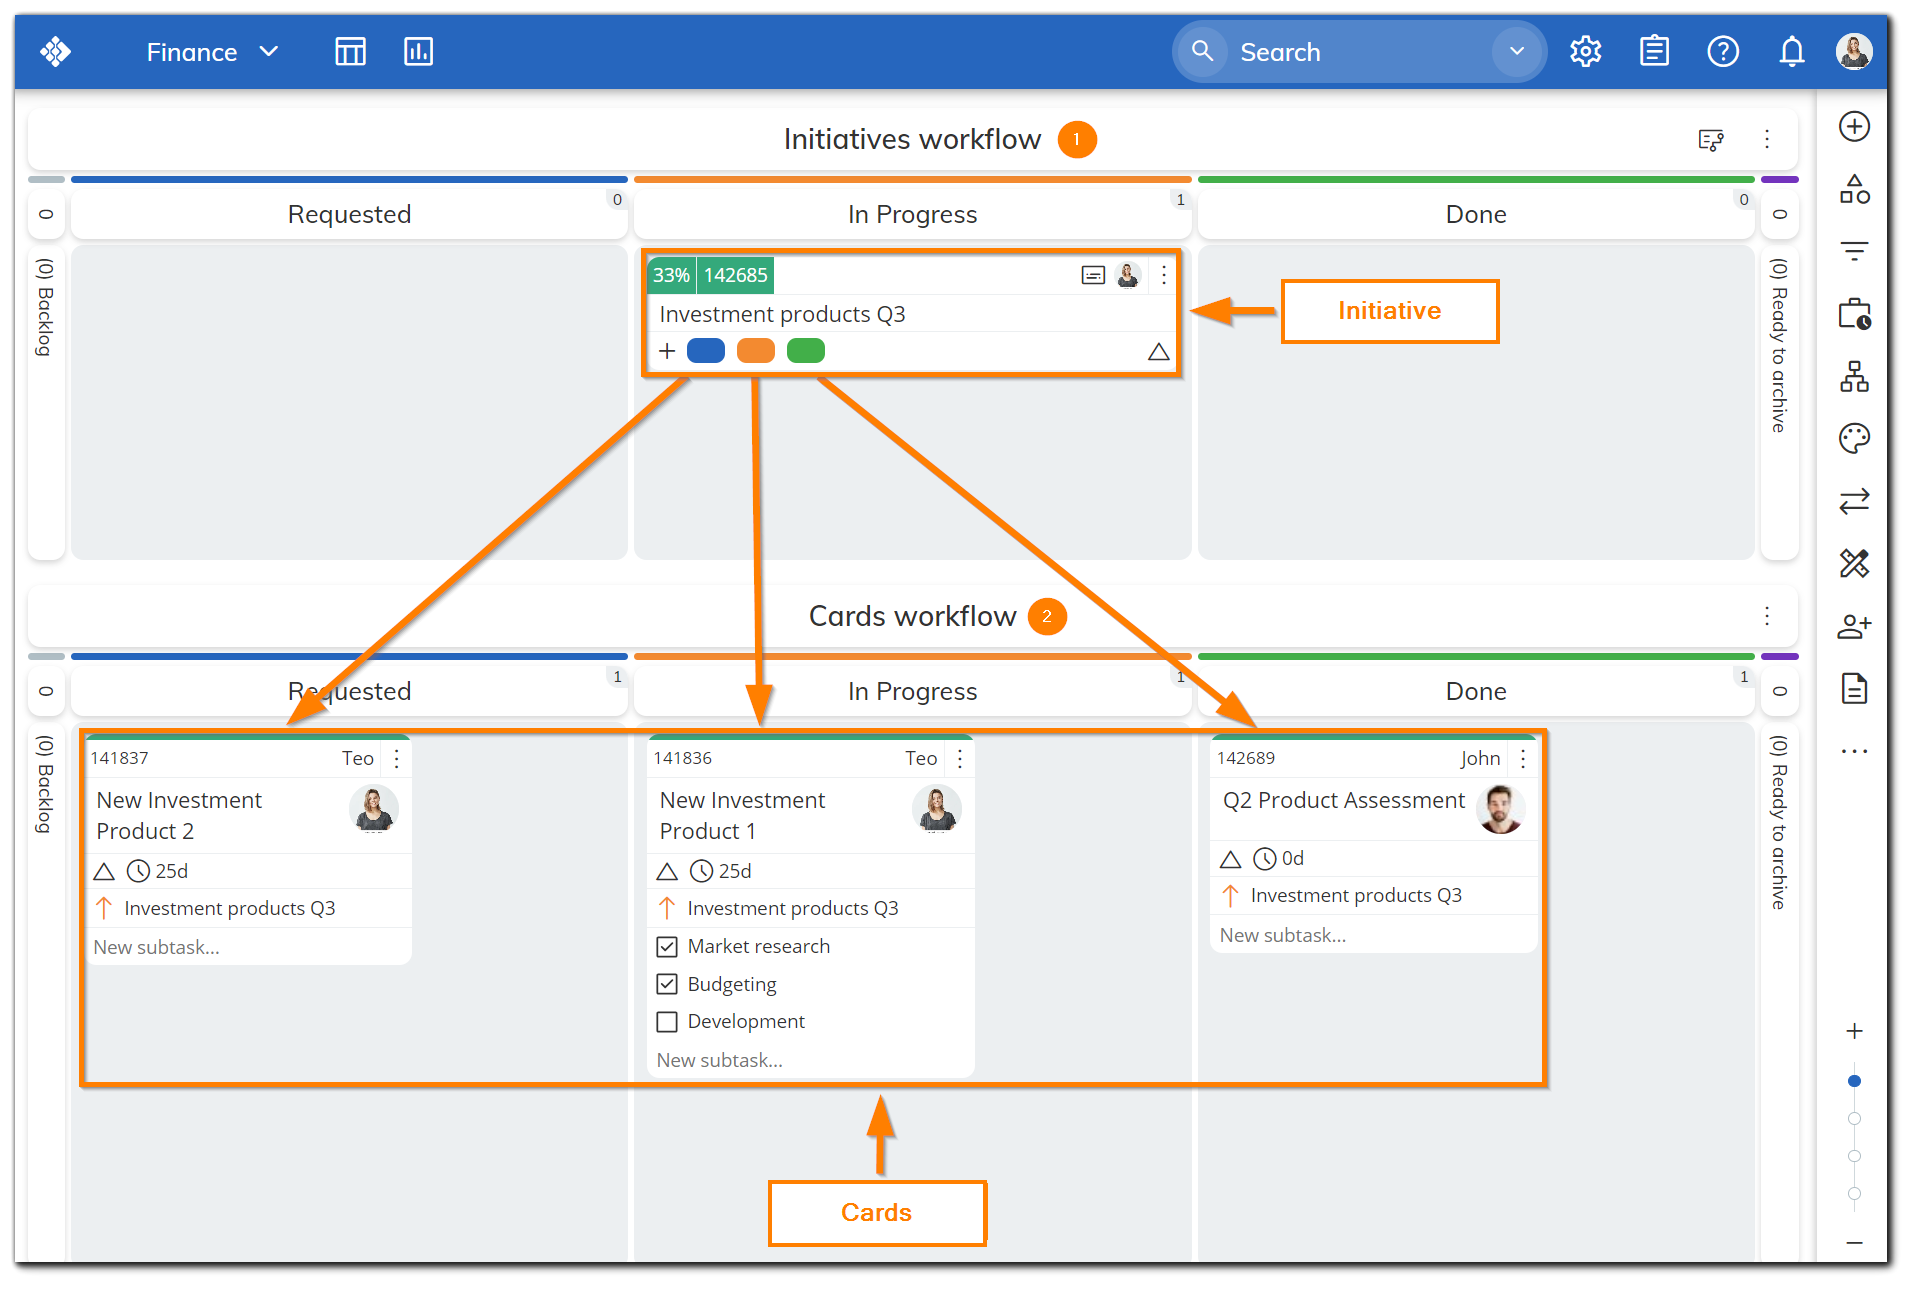
Task: Click the invite-user icon in right sidebar
Action: pos(1855,625)
